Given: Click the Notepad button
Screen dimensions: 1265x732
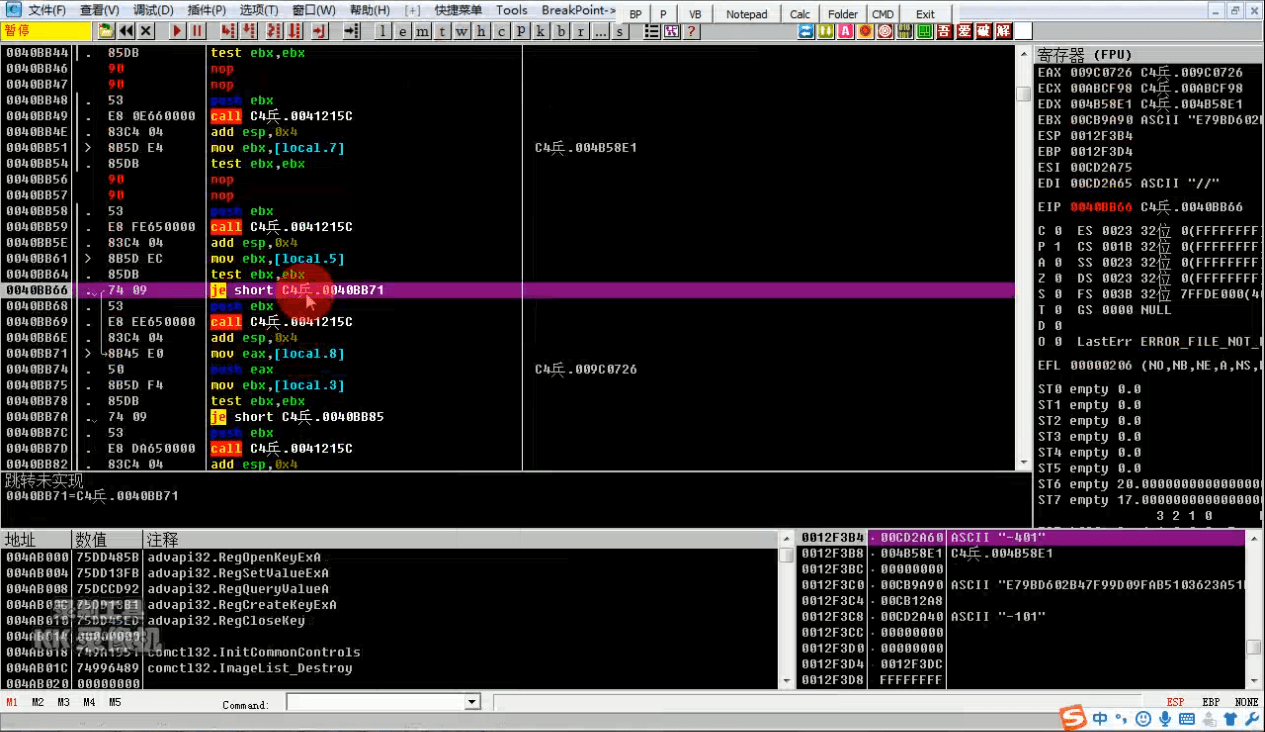Looking at the screenshot, I should point(746,14).
